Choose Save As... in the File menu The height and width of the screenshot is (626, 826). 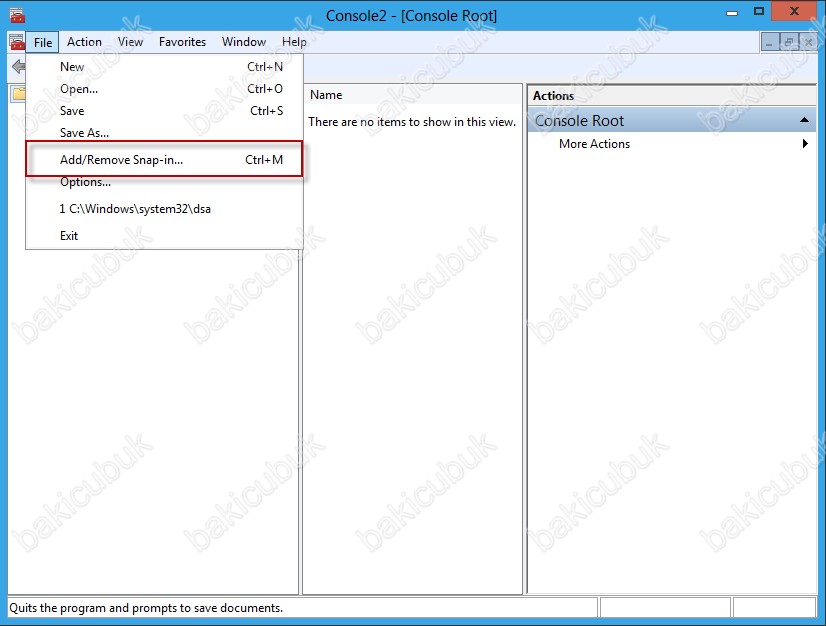164,133
